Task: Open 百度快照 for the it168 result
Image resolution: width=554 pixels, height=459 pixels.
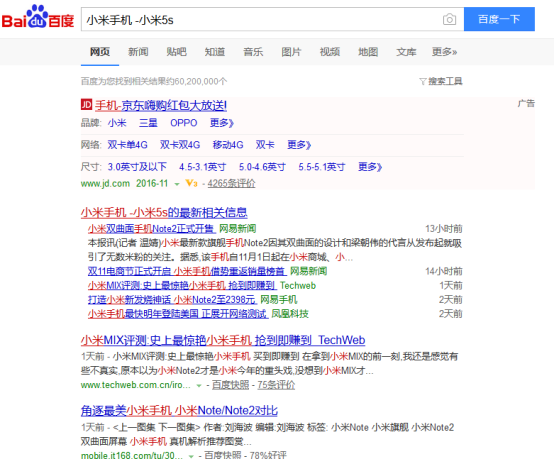Action: pyautogui.click(x=223, y=455)
